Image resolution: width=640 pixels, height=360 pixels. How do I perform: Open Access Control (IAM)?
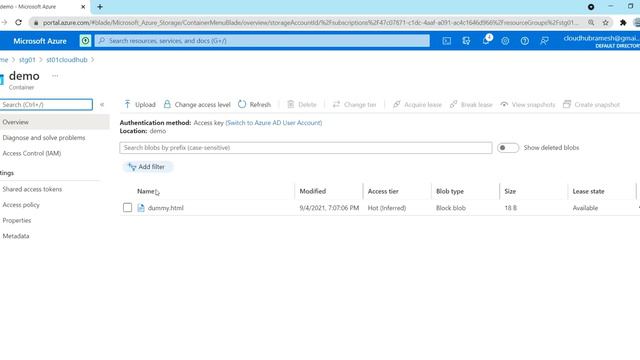(x=32, y=153)
